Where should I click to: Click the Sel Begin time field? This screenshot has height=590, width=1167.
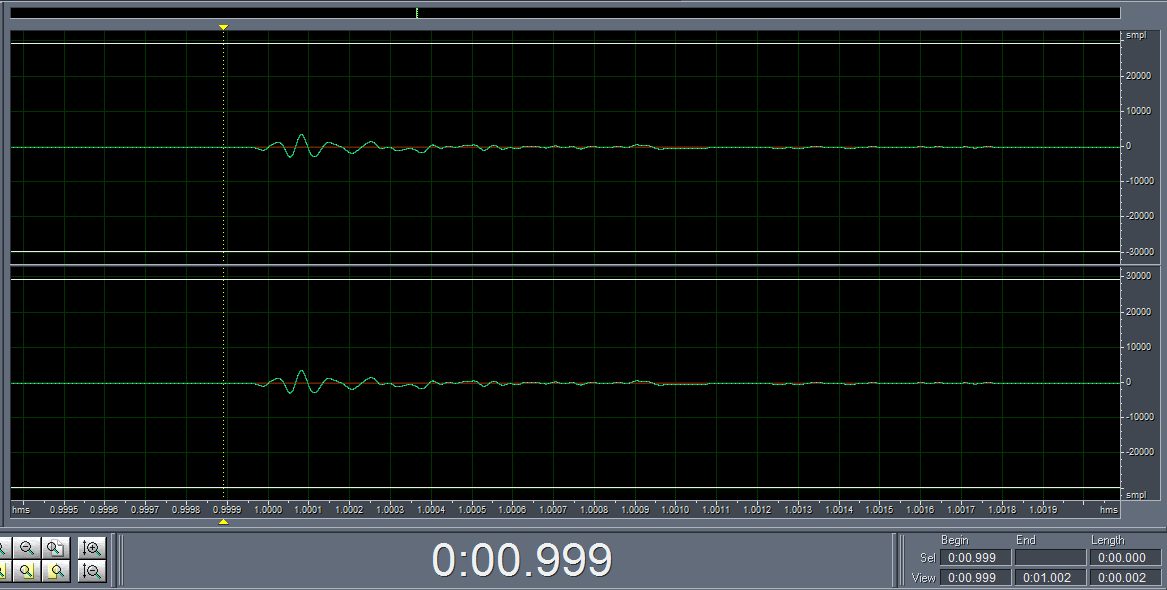[975, 557]
